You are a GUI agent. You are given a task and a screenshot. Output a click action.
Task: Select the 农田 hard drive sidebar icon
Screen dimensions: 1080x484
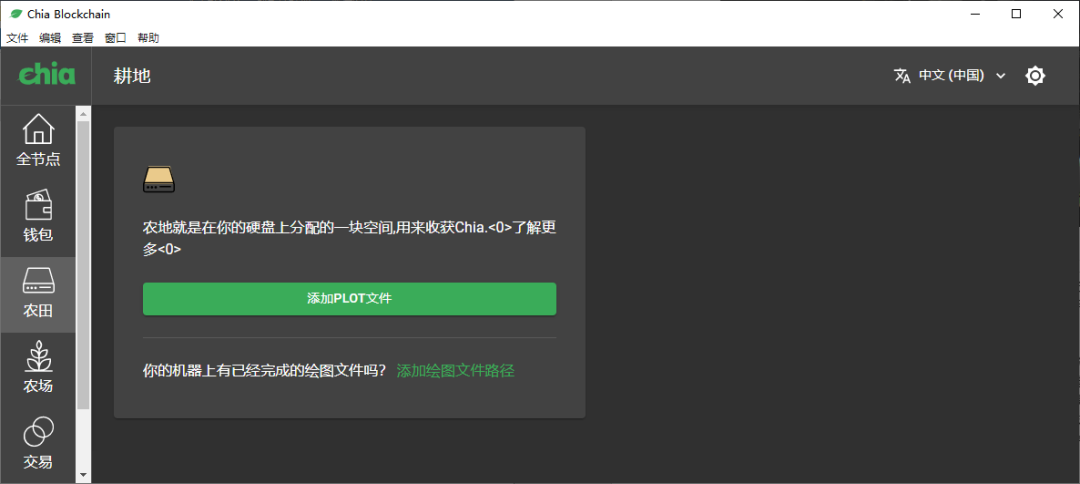coord(38,281)
